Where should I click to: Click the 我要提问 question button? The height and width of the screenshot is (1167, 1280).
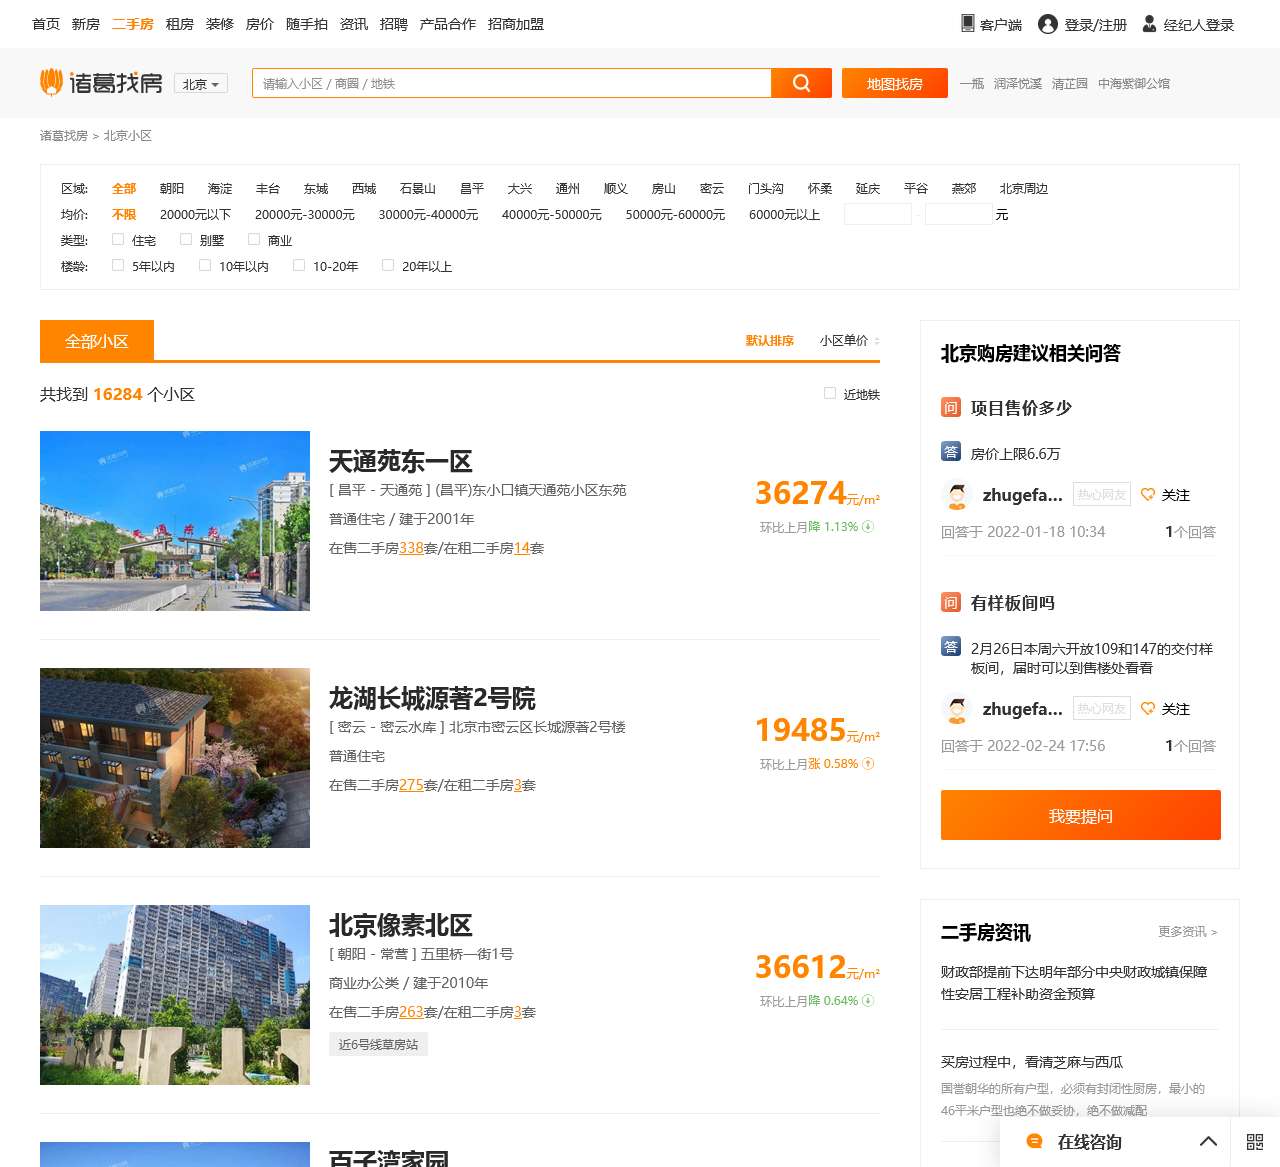point(1080,815)
